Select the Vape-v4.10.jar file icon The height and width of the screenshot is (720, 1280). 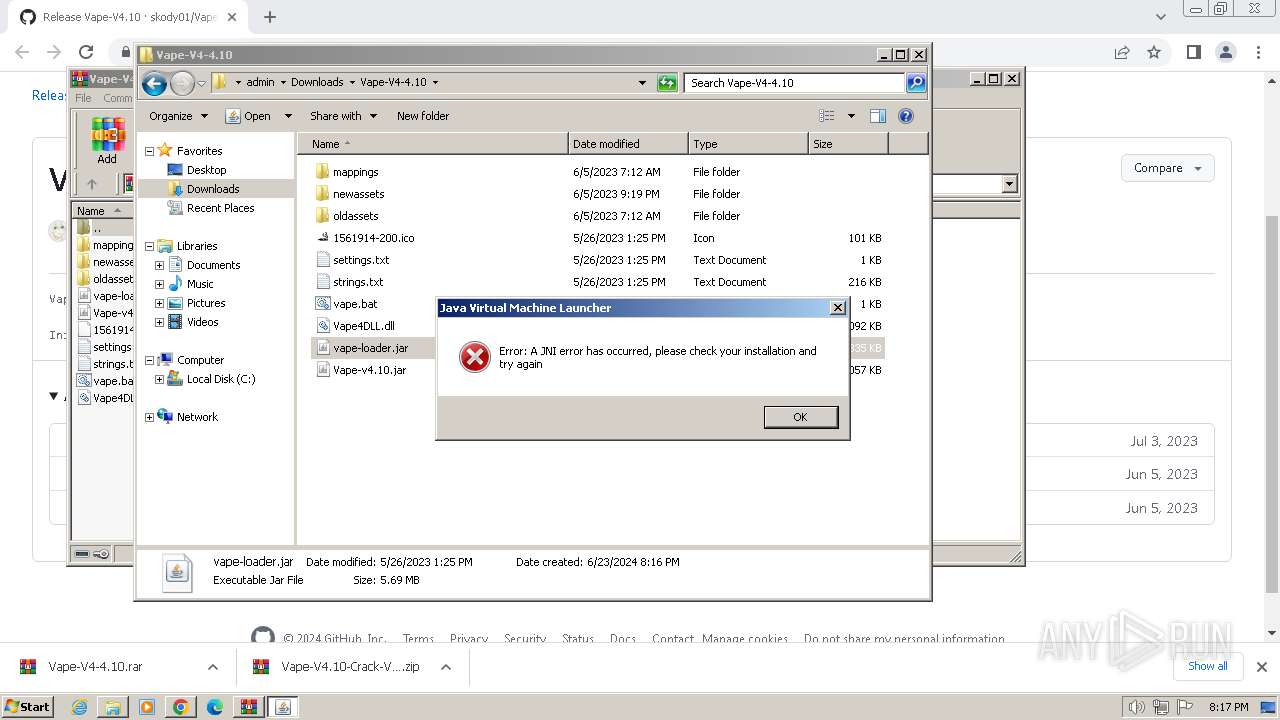(322, 370)
